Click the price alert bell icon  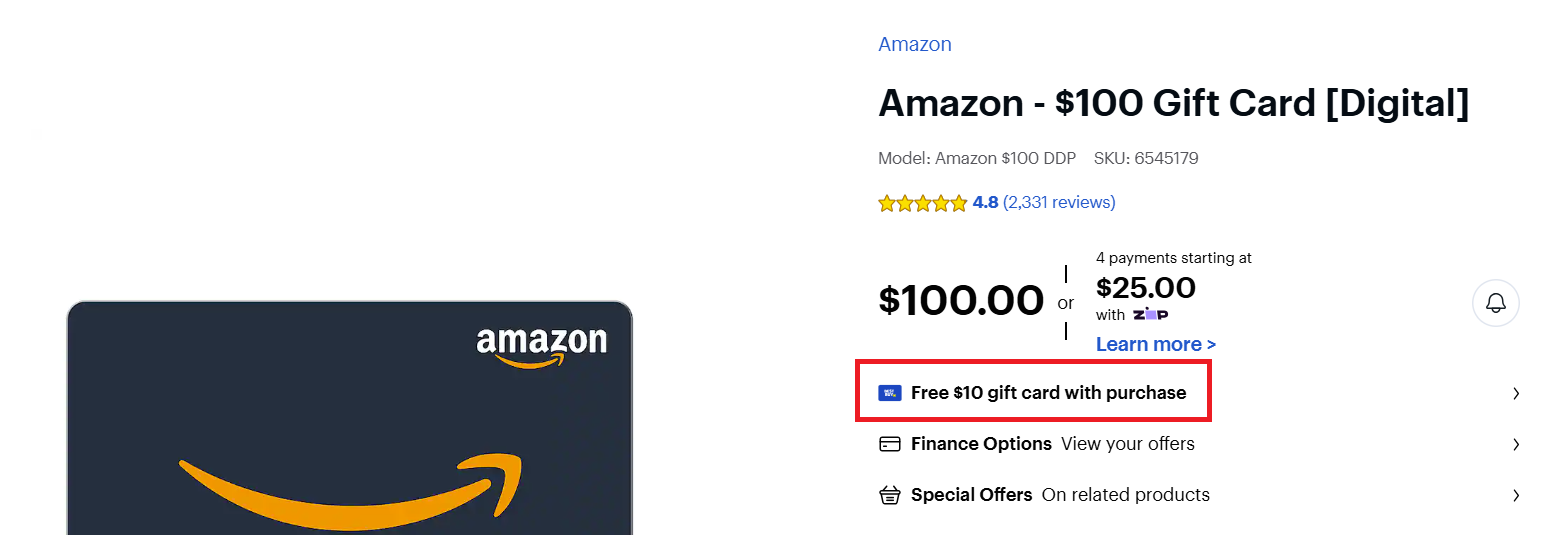(x=1495, y=303)
